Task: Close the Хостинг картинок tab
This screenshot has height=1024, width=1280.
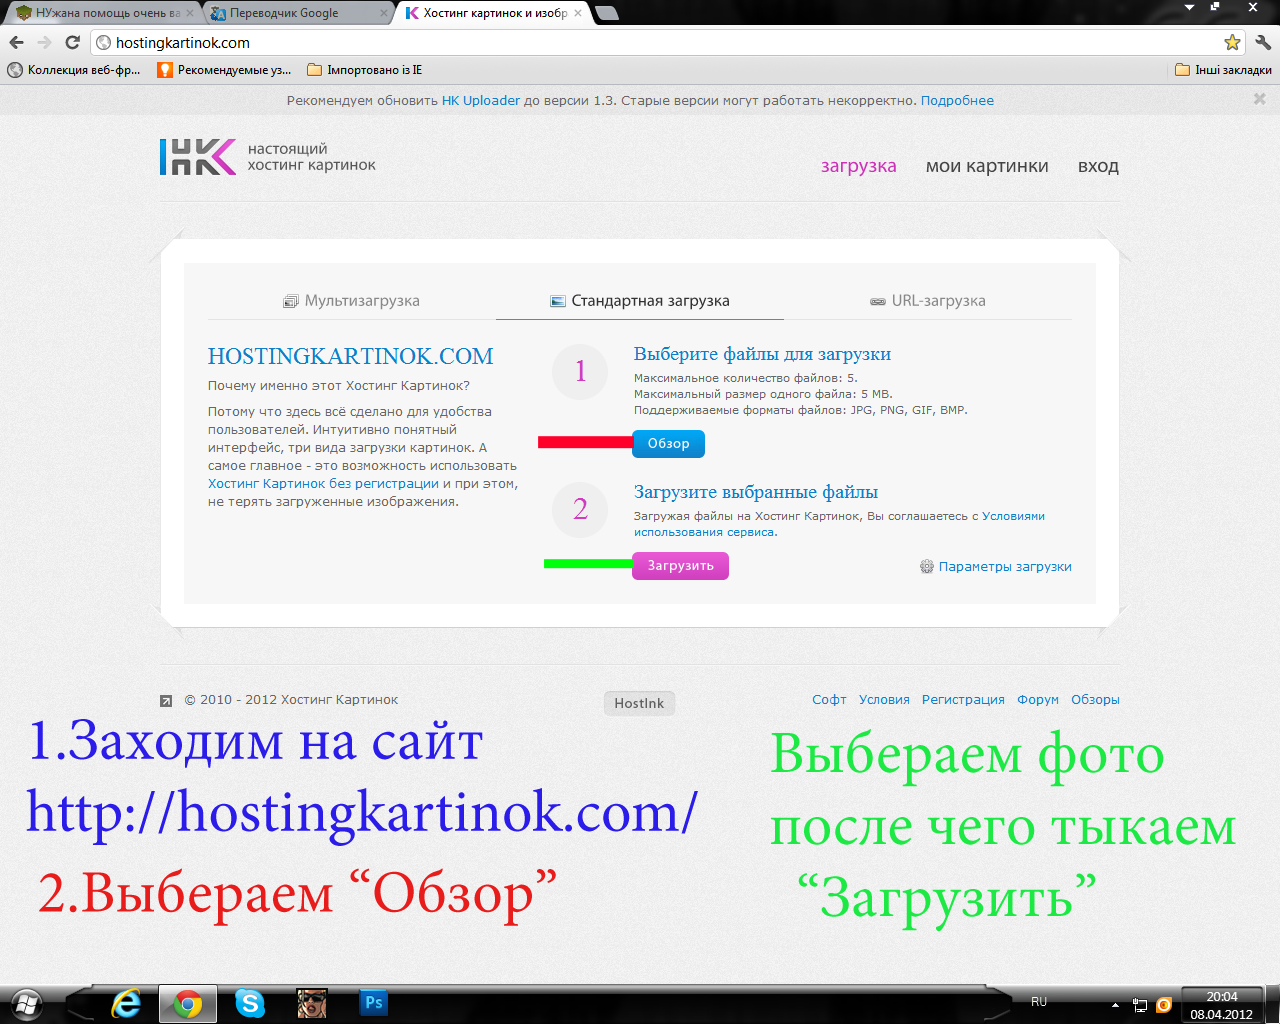Action: coord(579,13)
